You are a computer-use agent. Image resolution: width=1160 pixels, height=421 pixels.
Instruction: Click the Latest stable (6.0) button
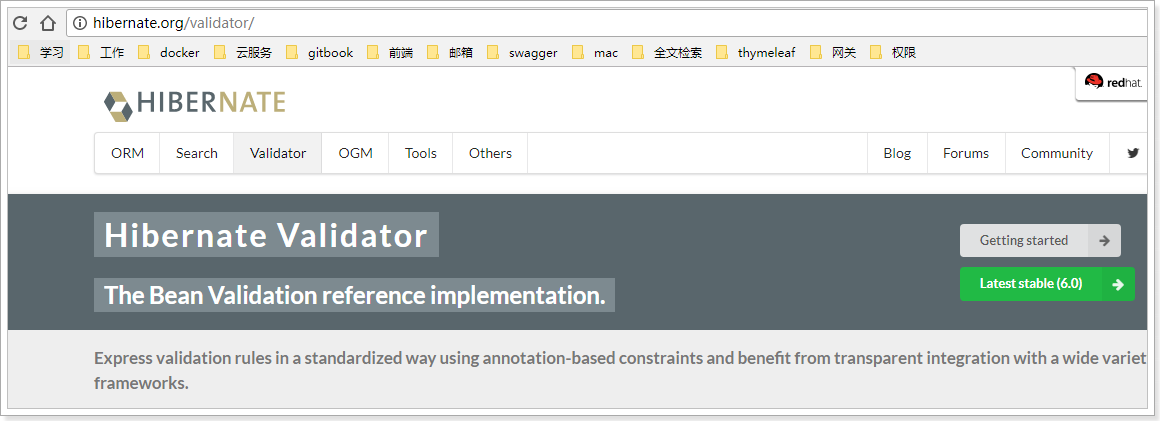tap(1030, 284)
